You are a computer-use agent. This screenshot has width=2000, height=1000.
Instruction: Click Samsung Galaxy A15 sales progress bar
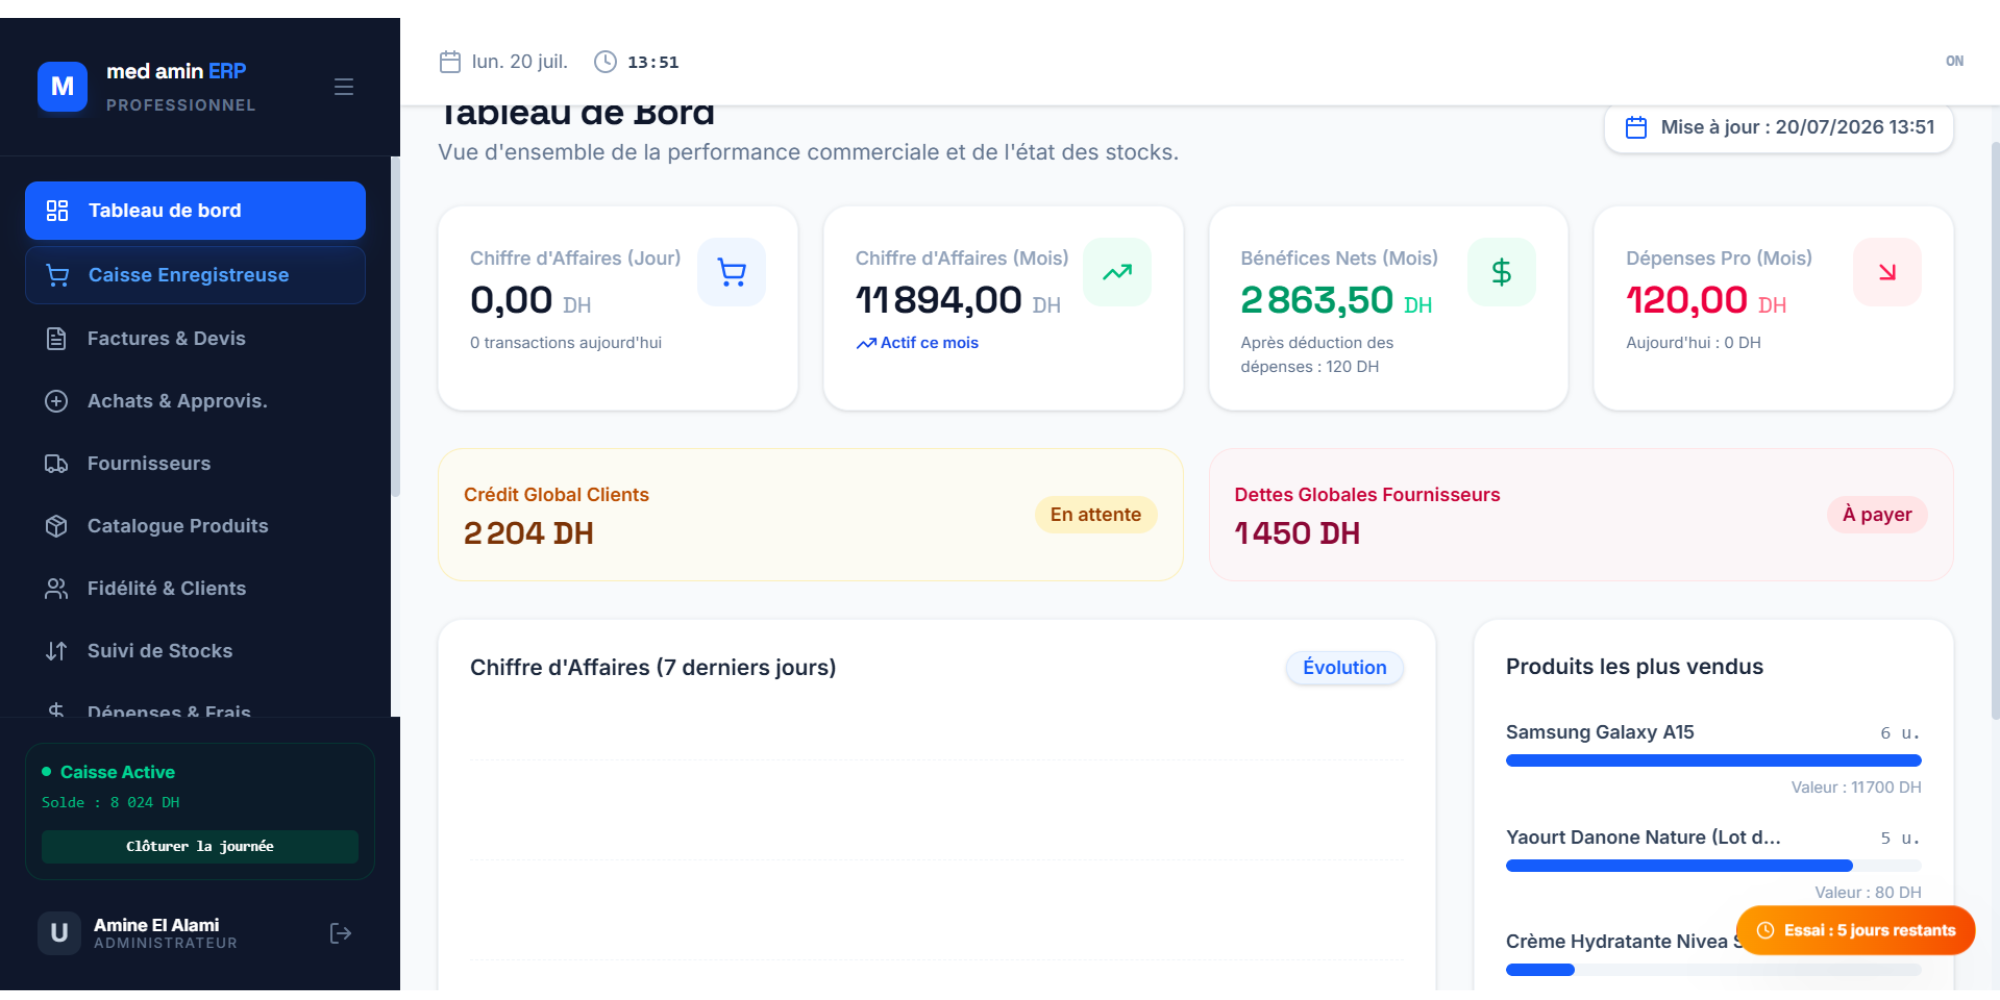coord(1713,760)
